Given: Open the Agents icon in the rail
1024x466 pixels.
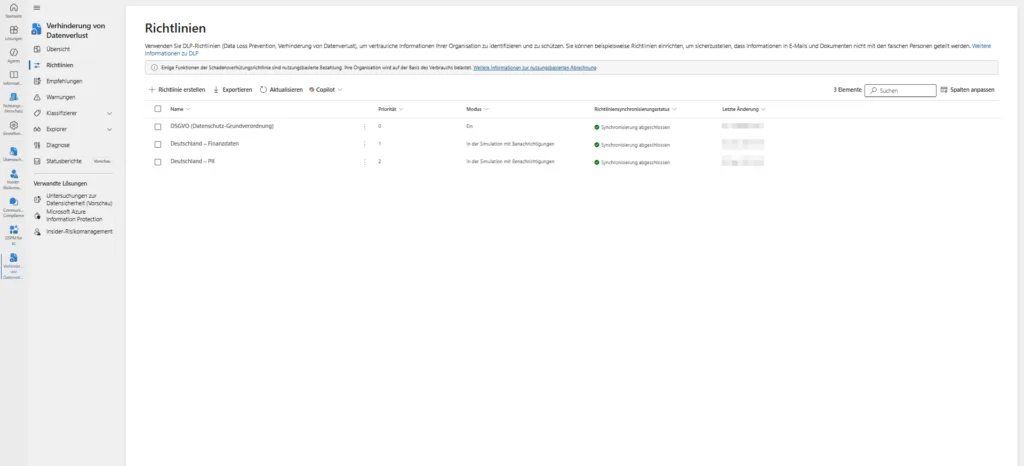Looking at the screenshot, I should pos(13,55).
